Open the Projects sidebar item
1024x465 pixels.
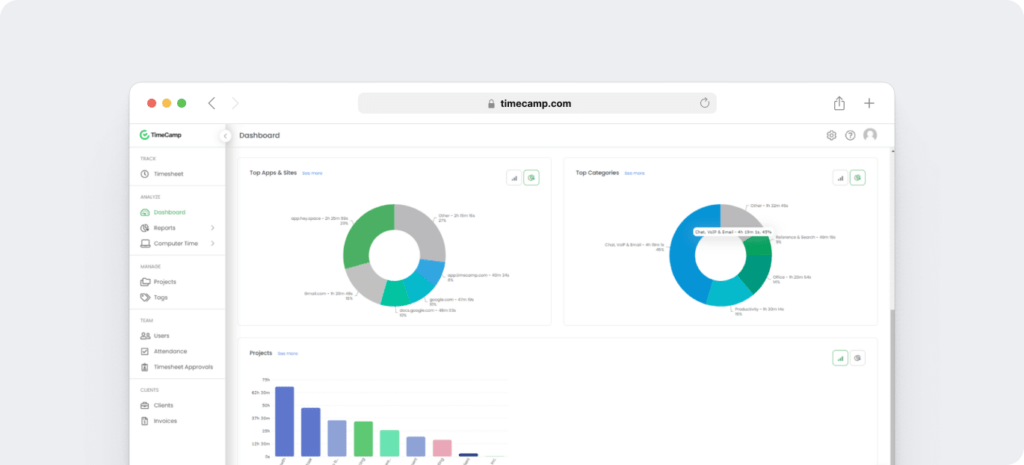click(x=158, y=281)
